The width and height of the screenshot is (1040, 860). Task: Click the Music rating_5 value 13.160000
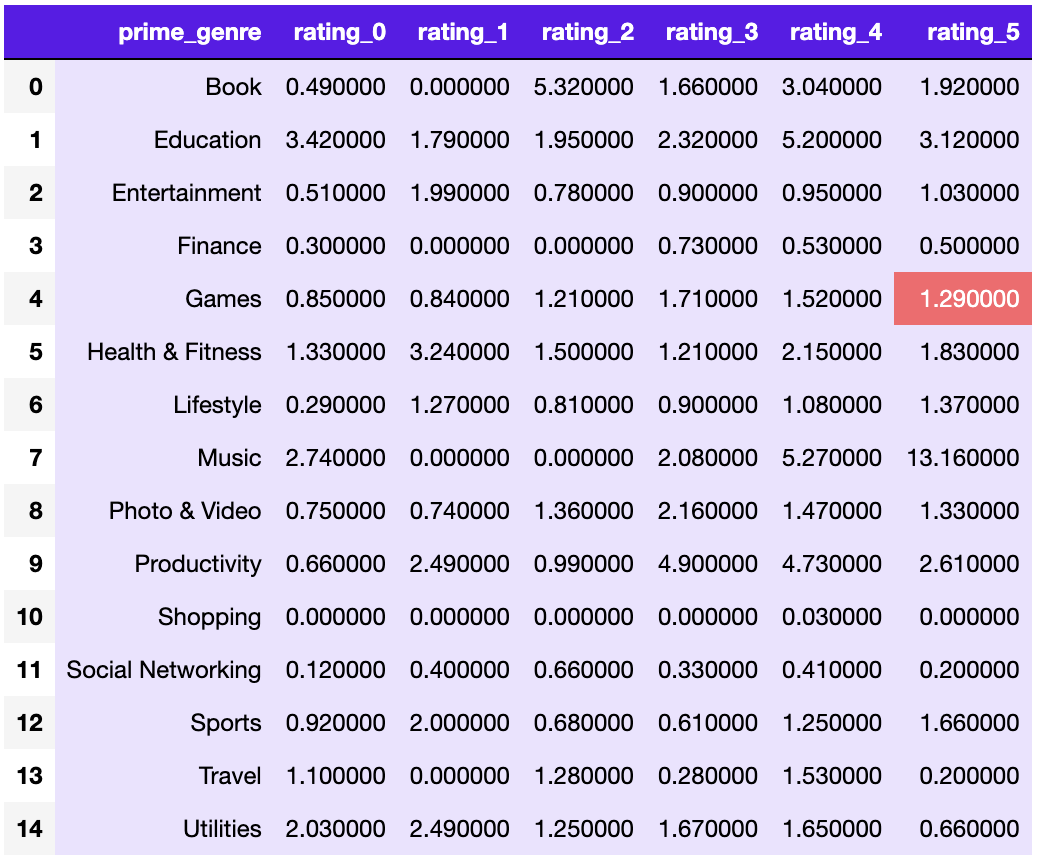pyautogui.click(x=962, y=458)
